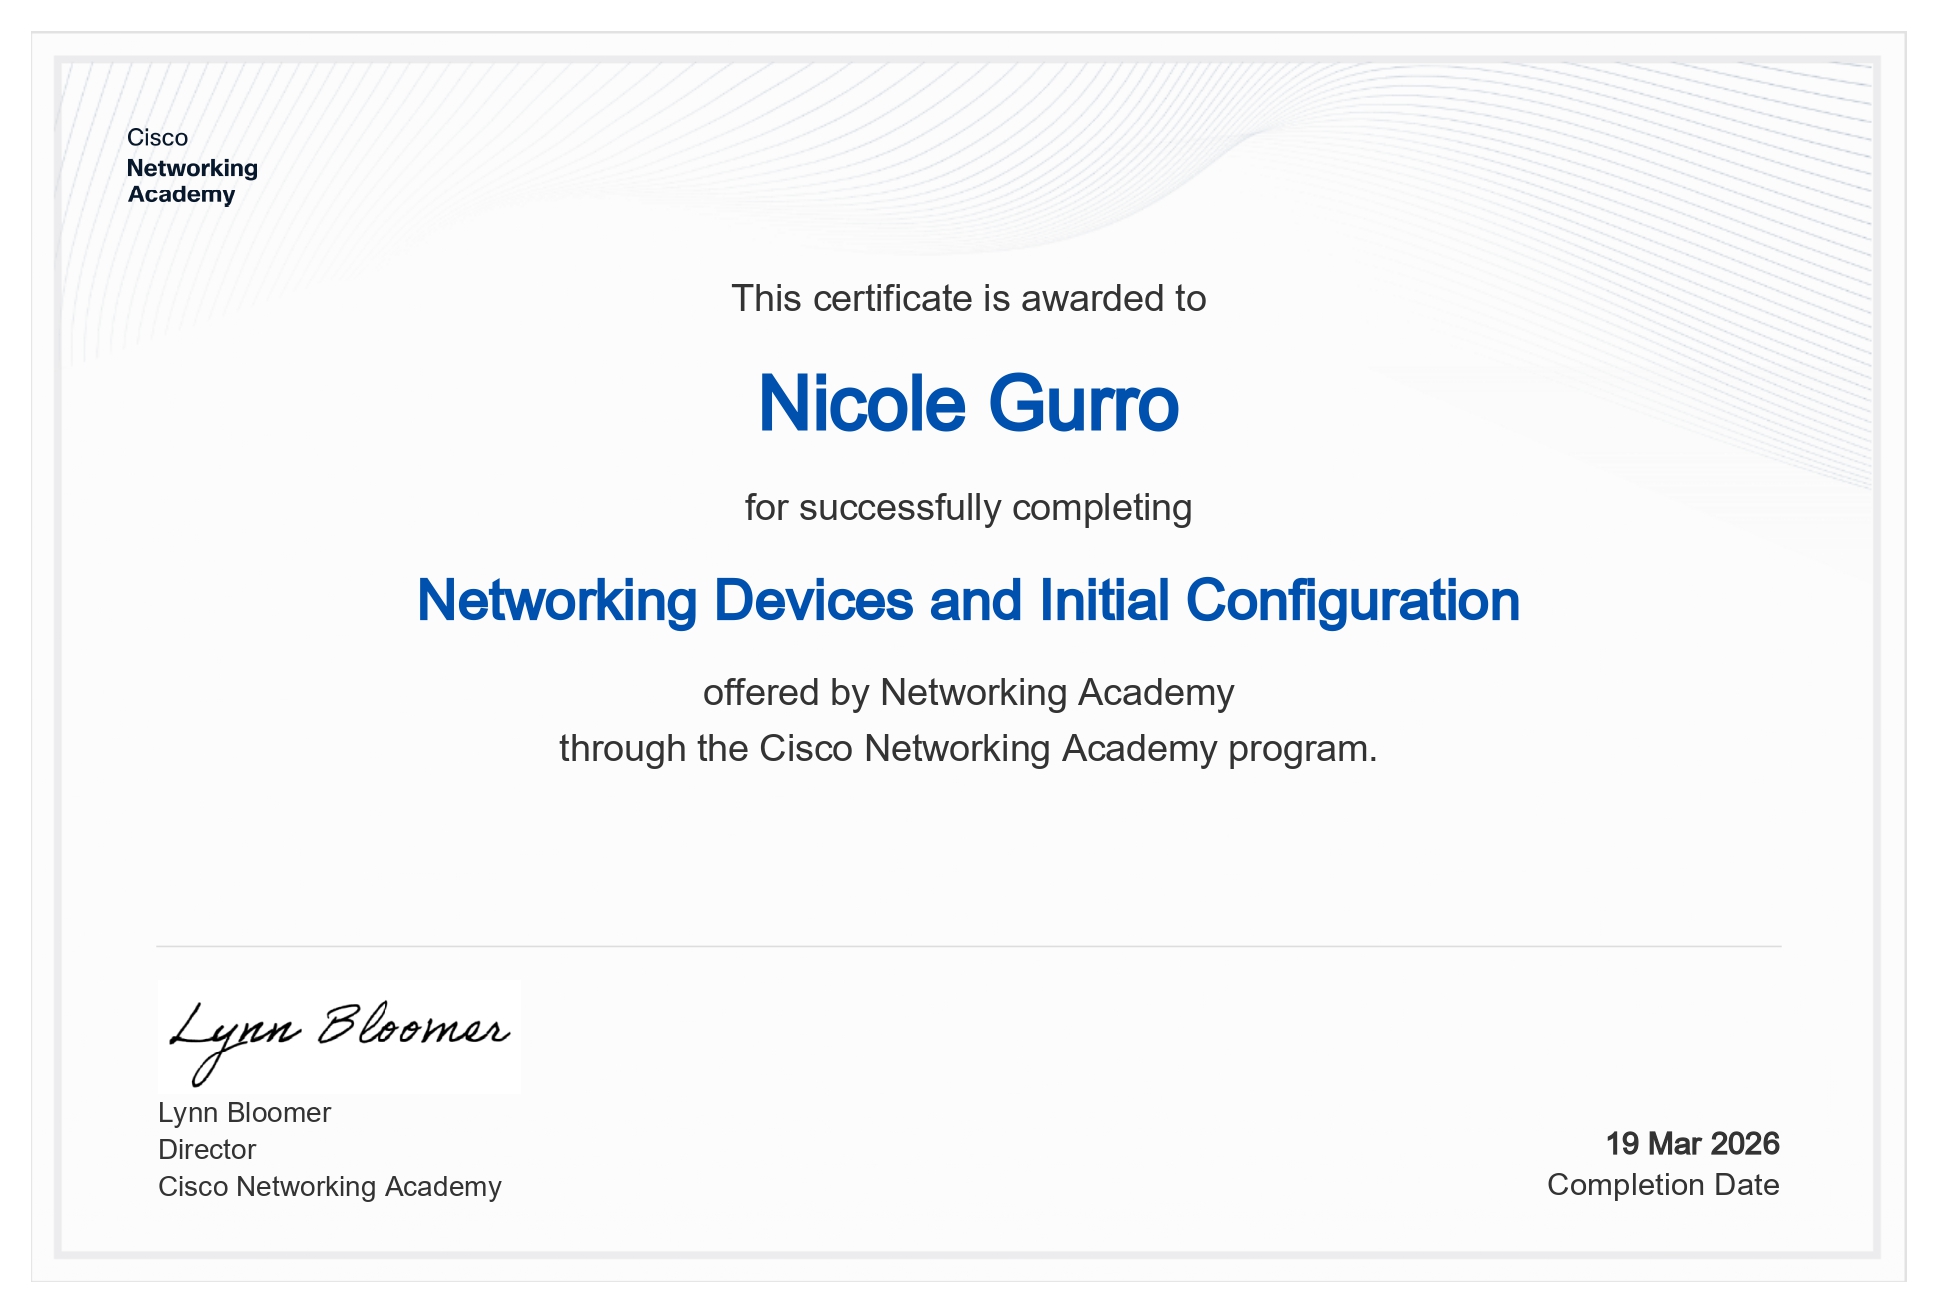Click the date 19 Mar 2026
This screenshot has width=1938, height=1313.
pos(1691,1144)
